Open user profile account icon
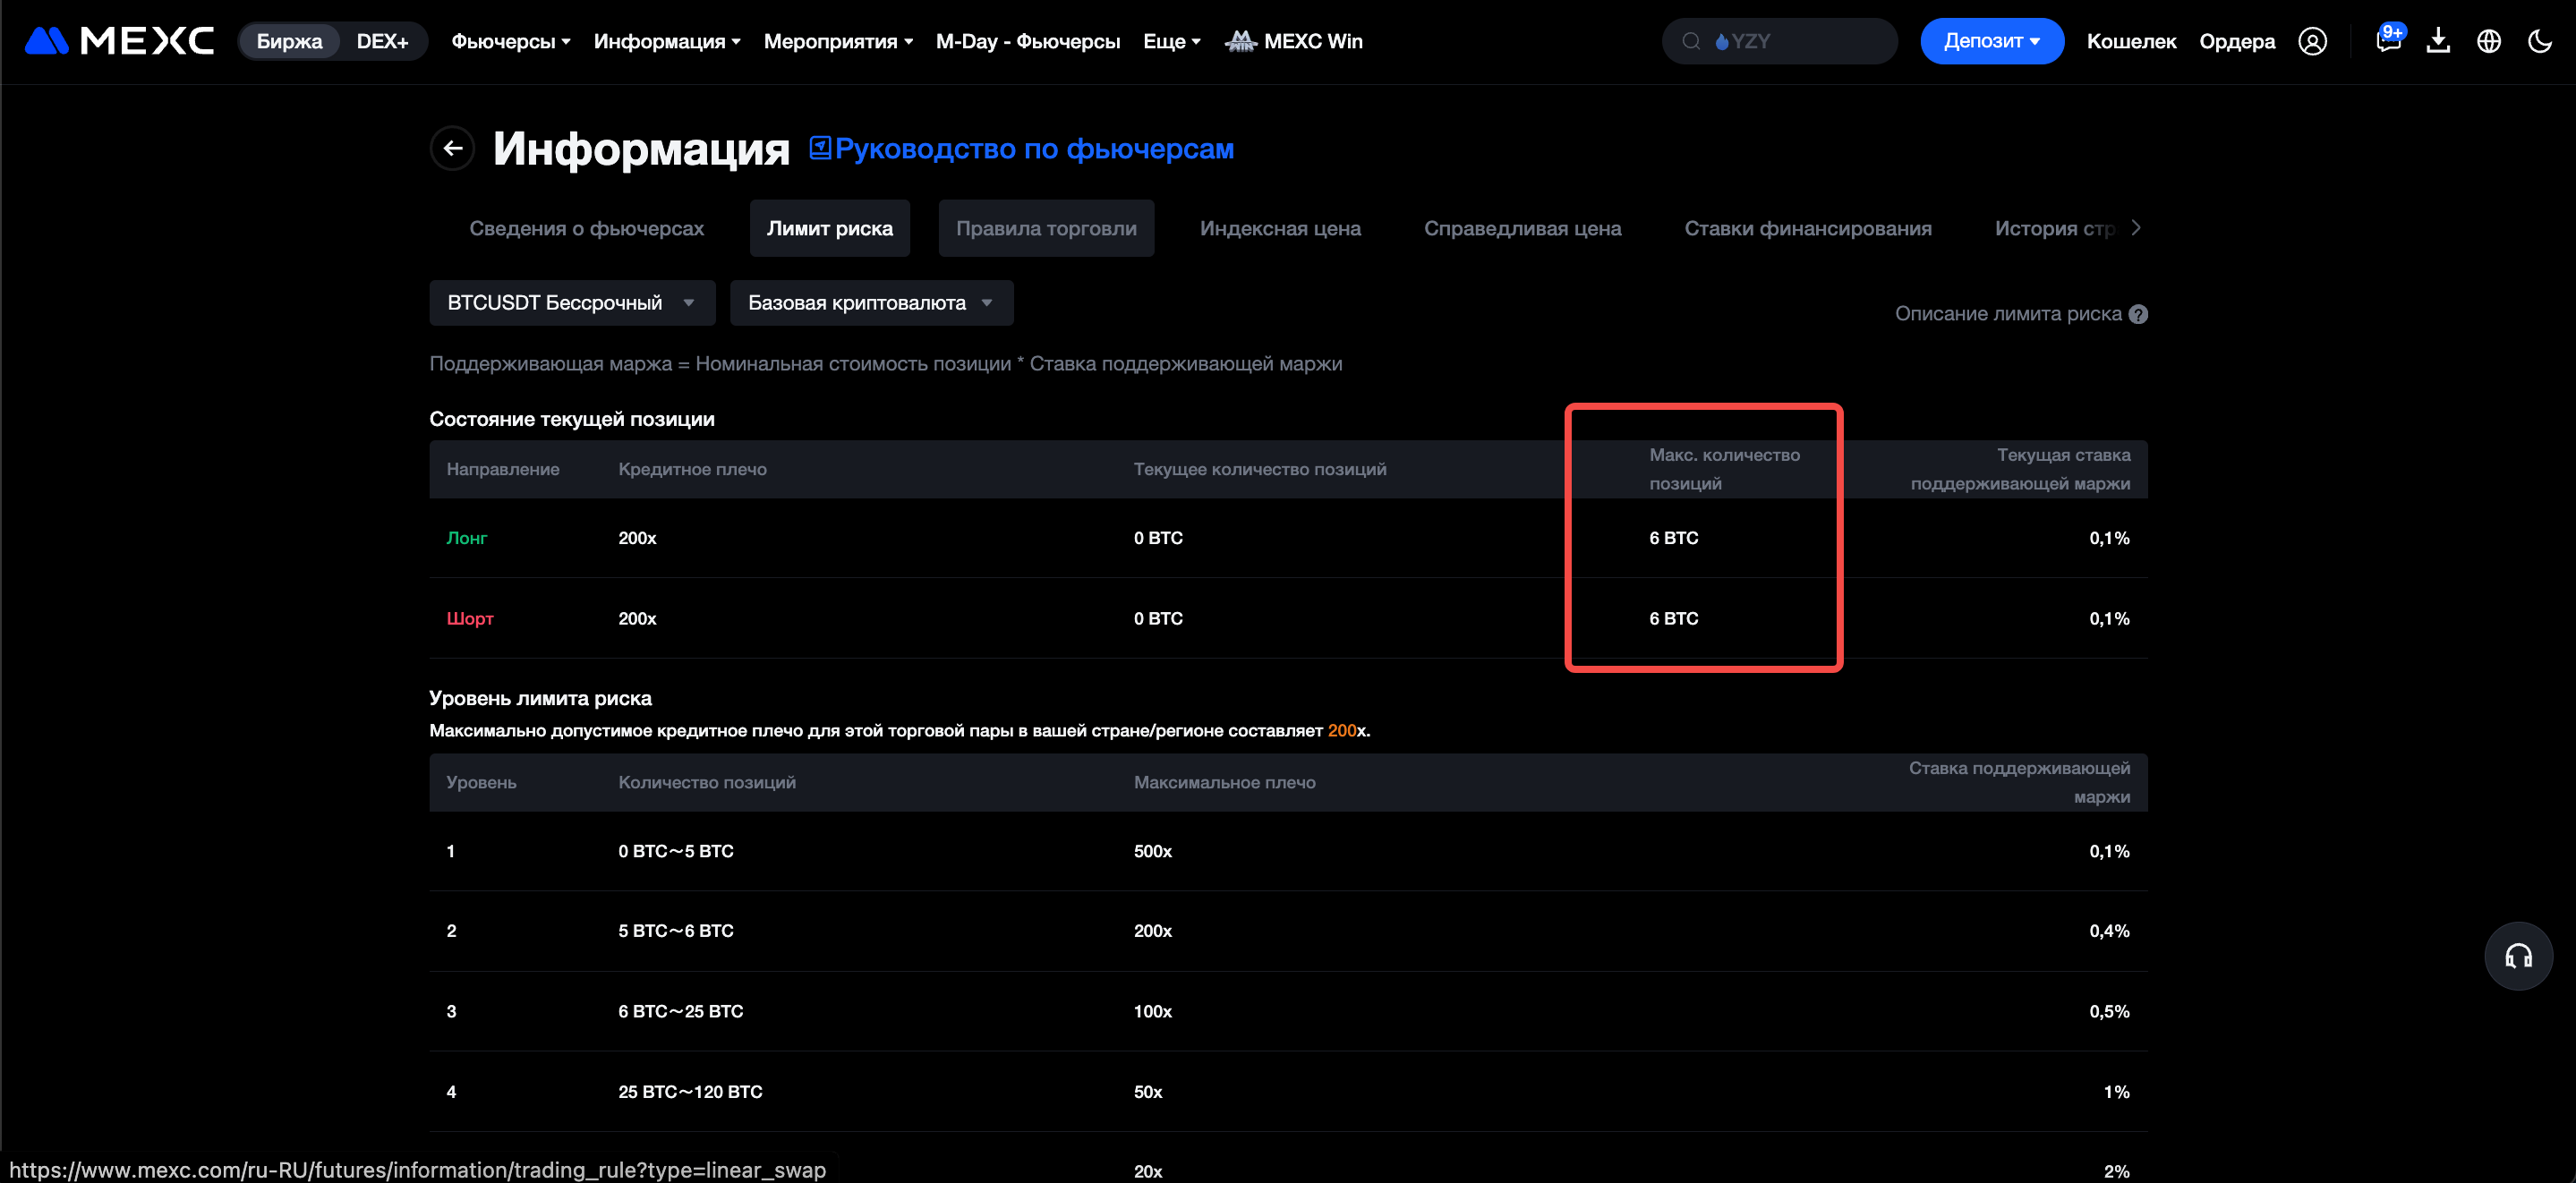 2312,41
